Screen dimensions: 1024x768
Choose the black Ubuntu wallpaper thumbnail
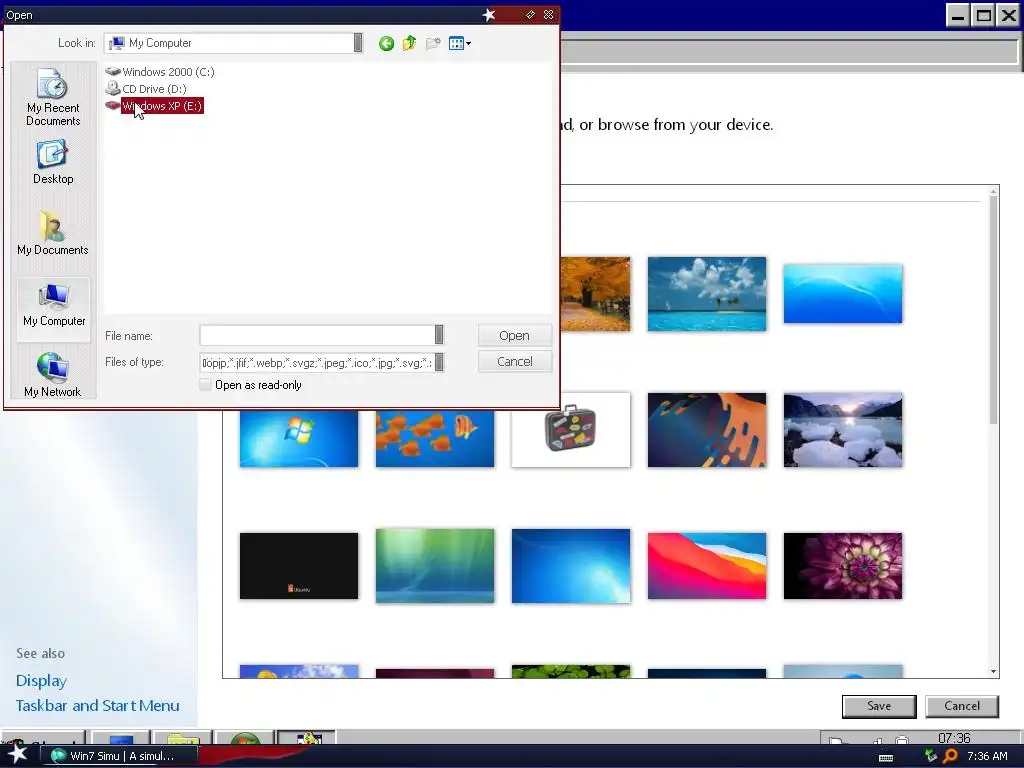pos(298,566)
